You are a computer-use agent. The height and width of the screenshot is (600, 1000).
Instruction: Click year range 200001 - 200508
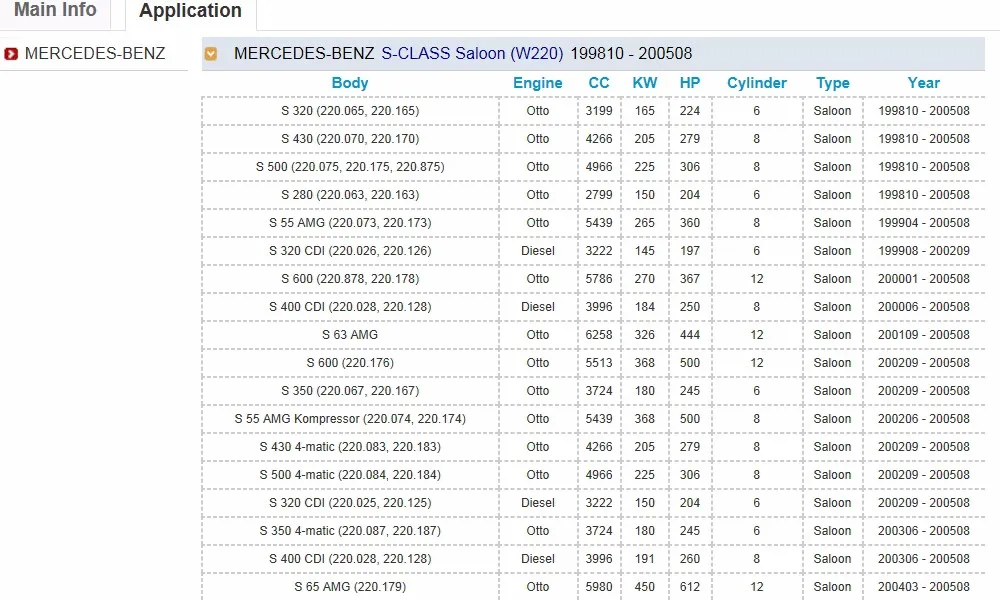[923, 279]
